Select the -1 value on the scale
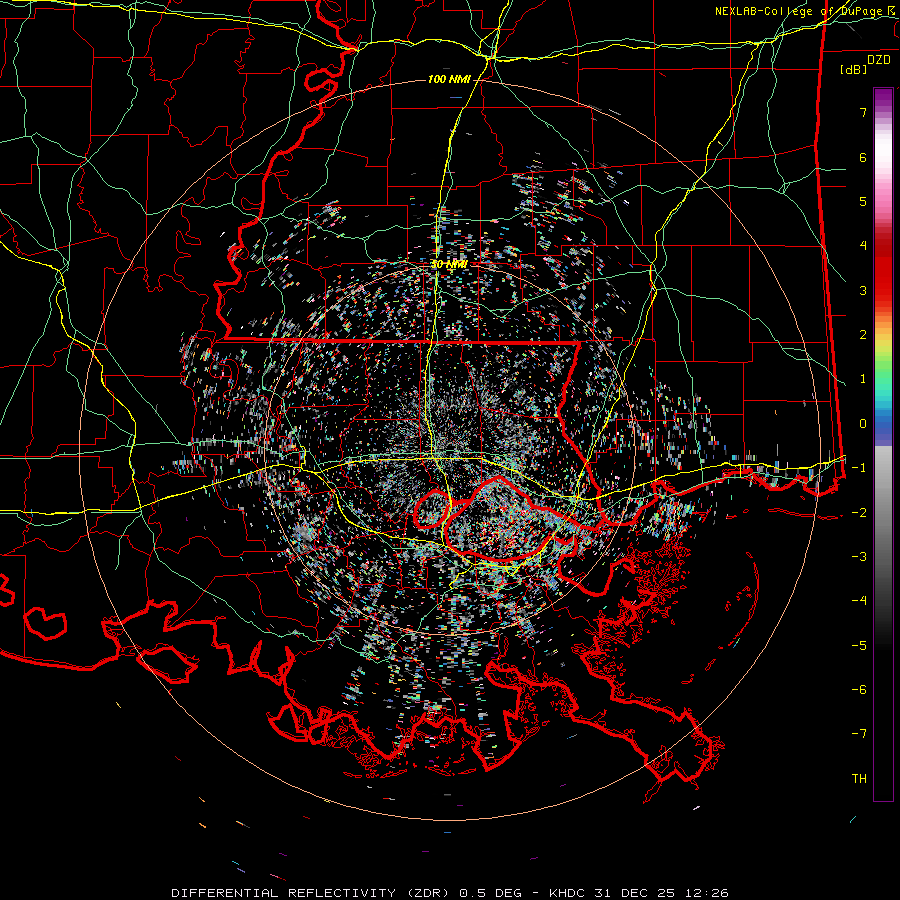This screenshot has height=900, width=900. (859, 467)
